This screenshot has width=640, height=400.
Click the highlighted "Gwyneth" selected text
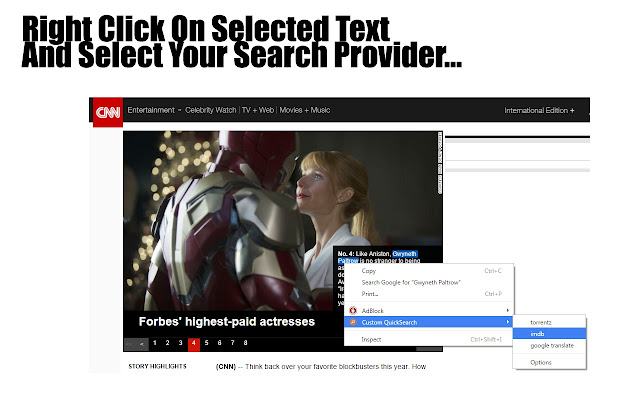tap(404, 254)
